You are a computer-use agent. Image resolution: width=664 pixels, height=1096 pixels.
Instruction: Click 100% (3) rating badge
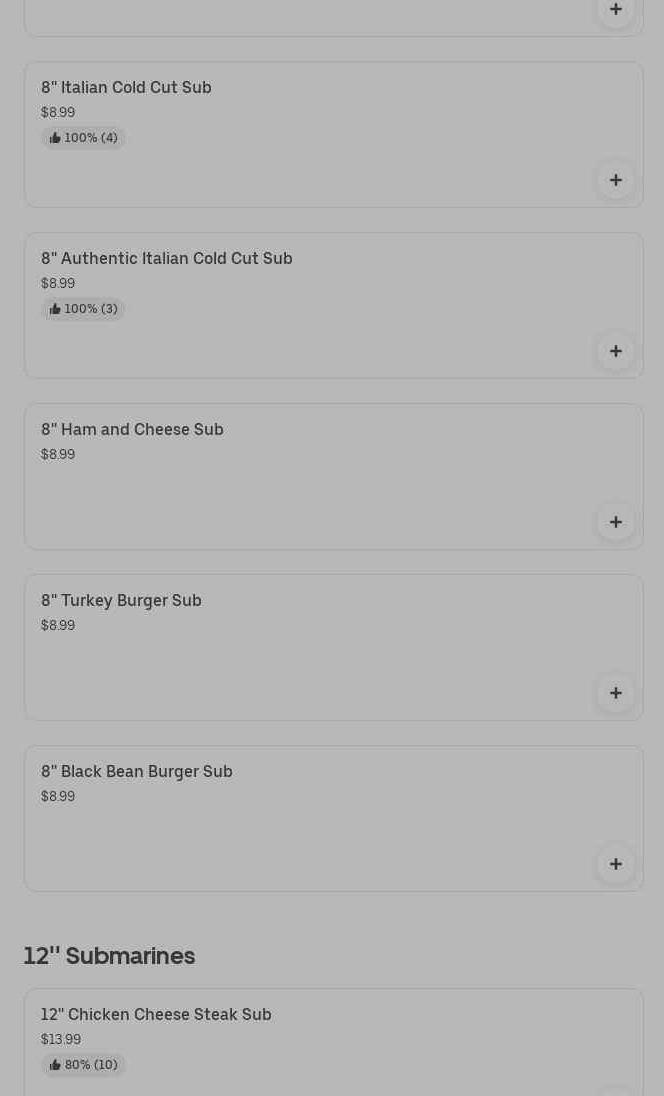click(84, 309)
